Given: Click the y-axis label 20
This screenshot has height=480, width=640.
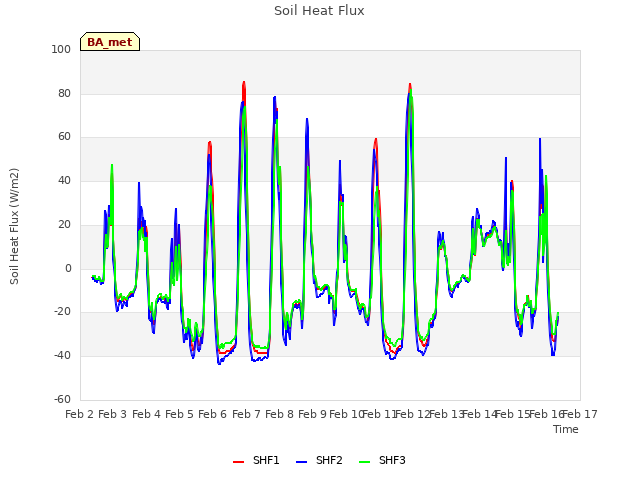Looking at the screenshot, I should click(64, 224).
